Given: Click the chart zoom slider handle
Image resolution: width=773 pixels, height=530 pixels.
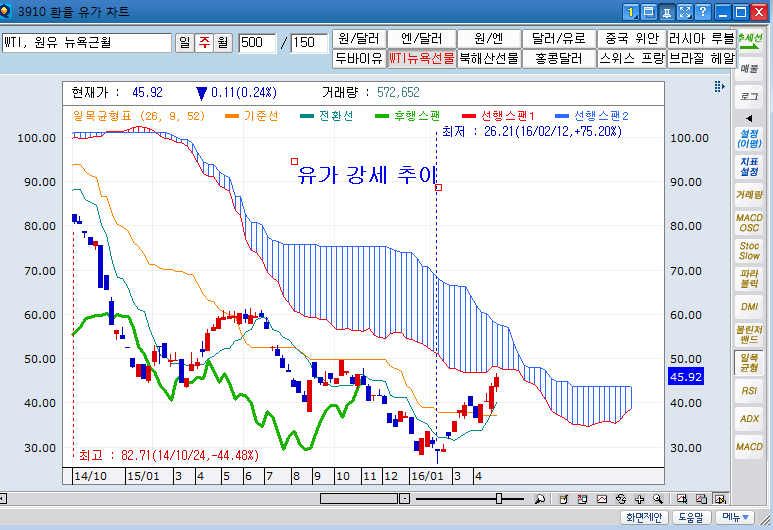Looking at the screenshot, I should pos(499,498).
